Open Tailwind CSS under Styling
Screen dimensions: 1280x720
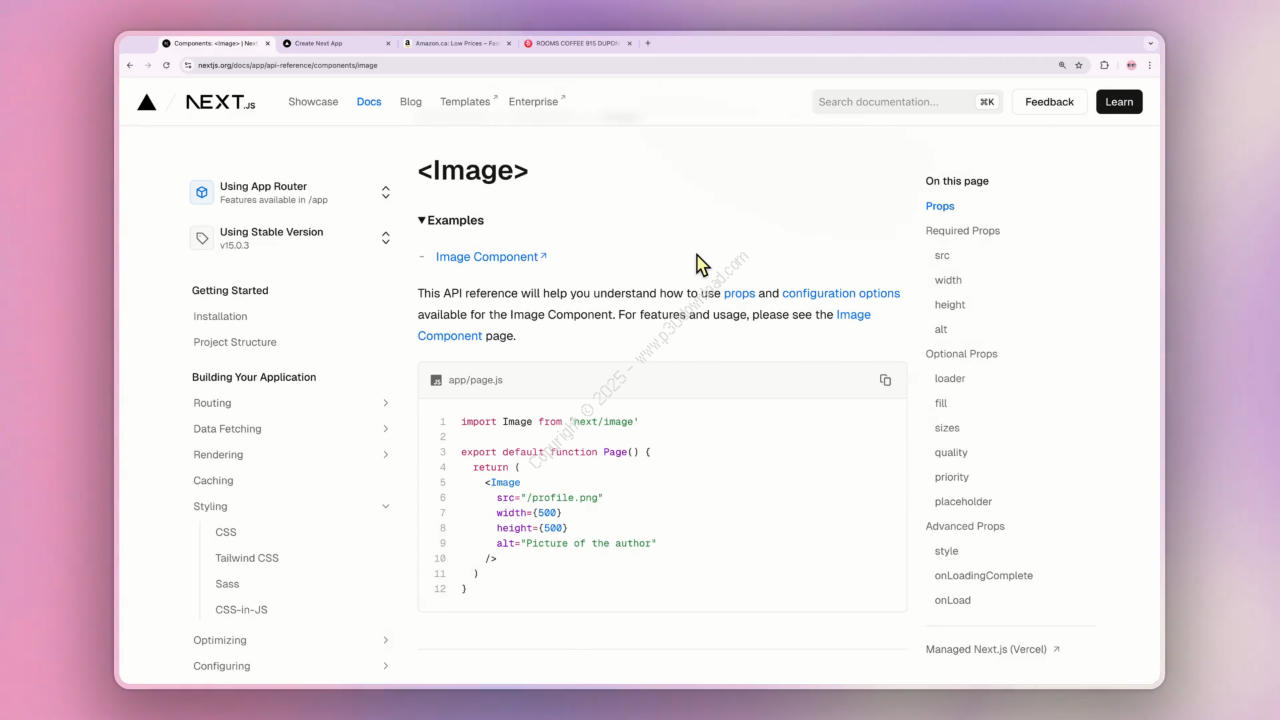247,558
